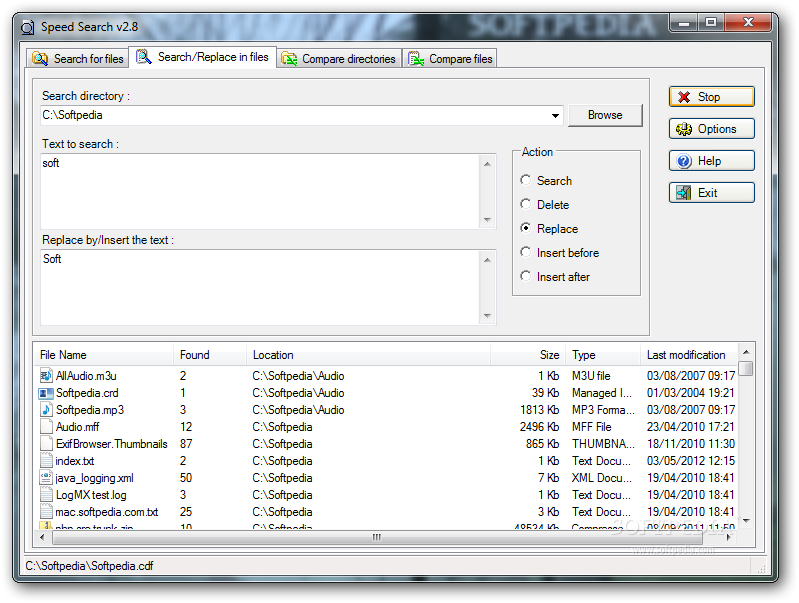
Task: Click the Search for files tab icon
Action: pos(40,59)
